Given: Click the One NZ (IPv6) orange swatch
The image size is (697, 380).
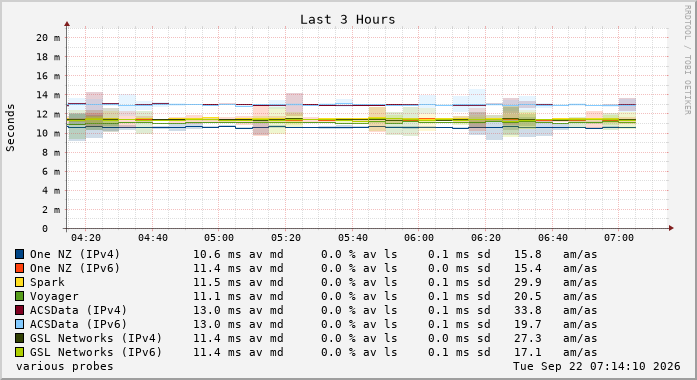Looking at the screenshot, I should pos(20,268).
